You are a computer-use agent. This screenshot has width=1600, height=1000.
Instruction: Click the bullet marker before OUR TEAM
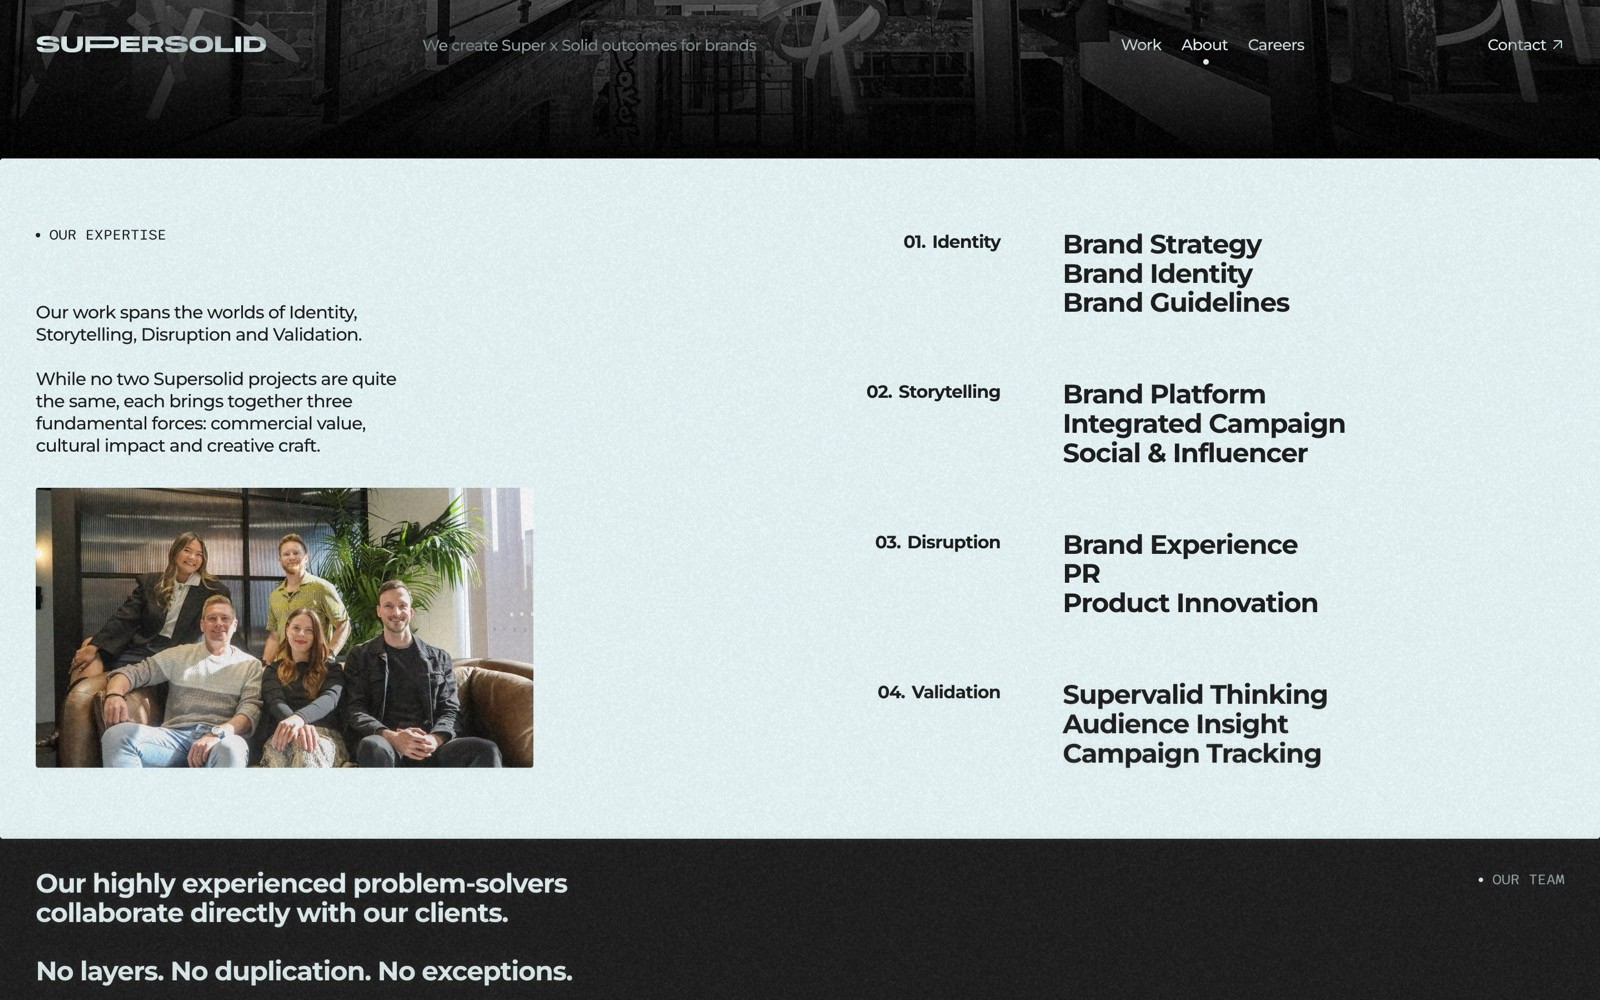tap(1481, 880)
